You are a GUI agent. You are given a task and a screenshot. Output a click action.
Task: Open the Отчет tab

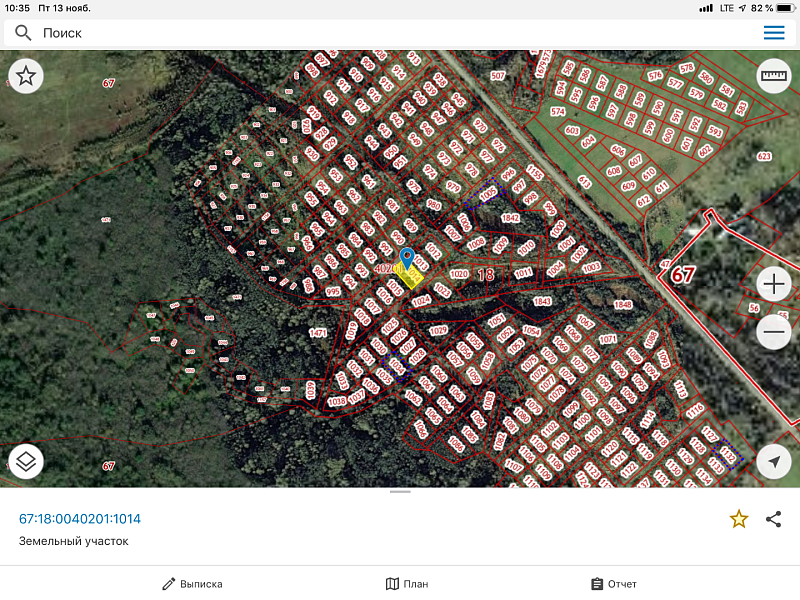[613, 584]
